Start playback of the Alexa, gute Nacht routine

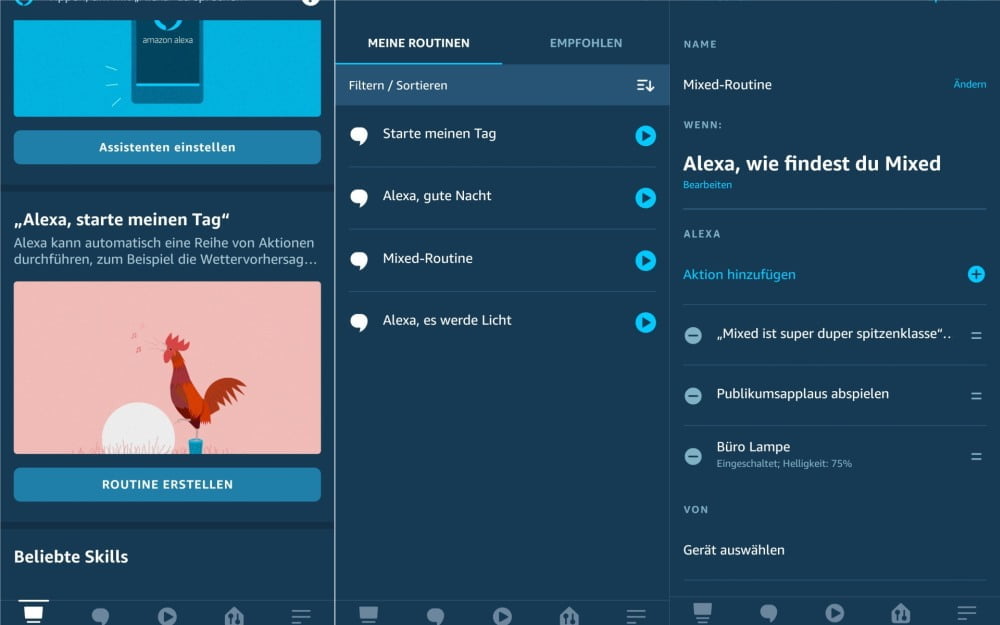point(645,198)
